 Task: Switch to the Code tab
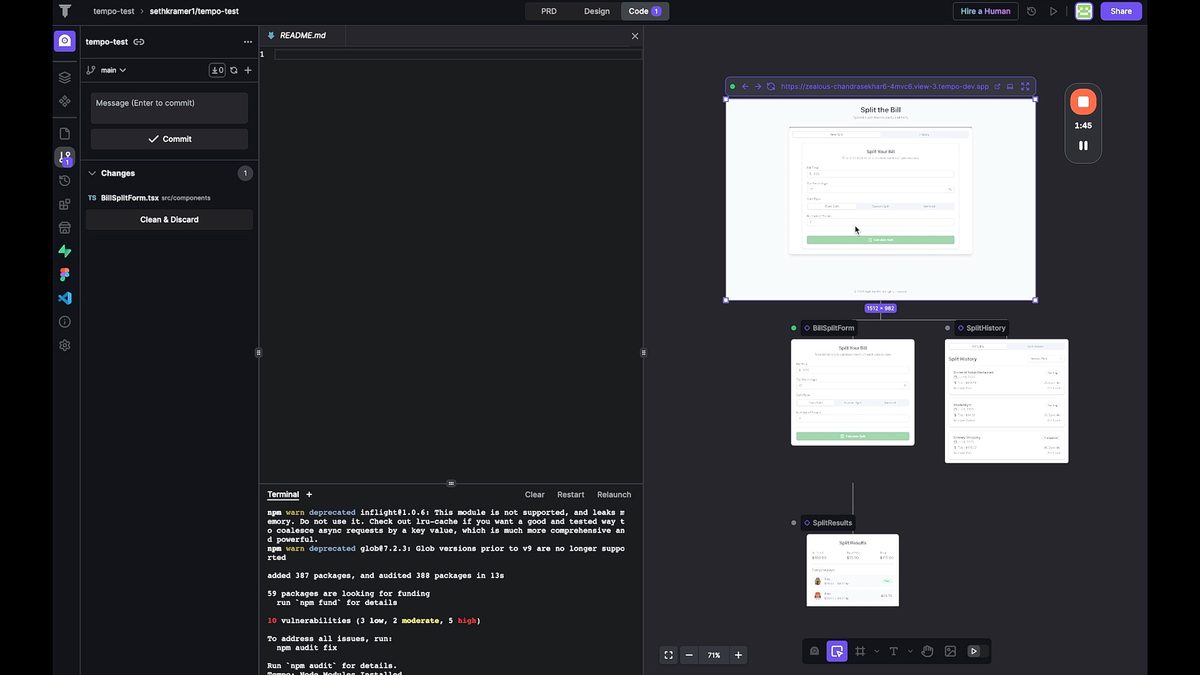pyautogui.click(x=645, y=11)
